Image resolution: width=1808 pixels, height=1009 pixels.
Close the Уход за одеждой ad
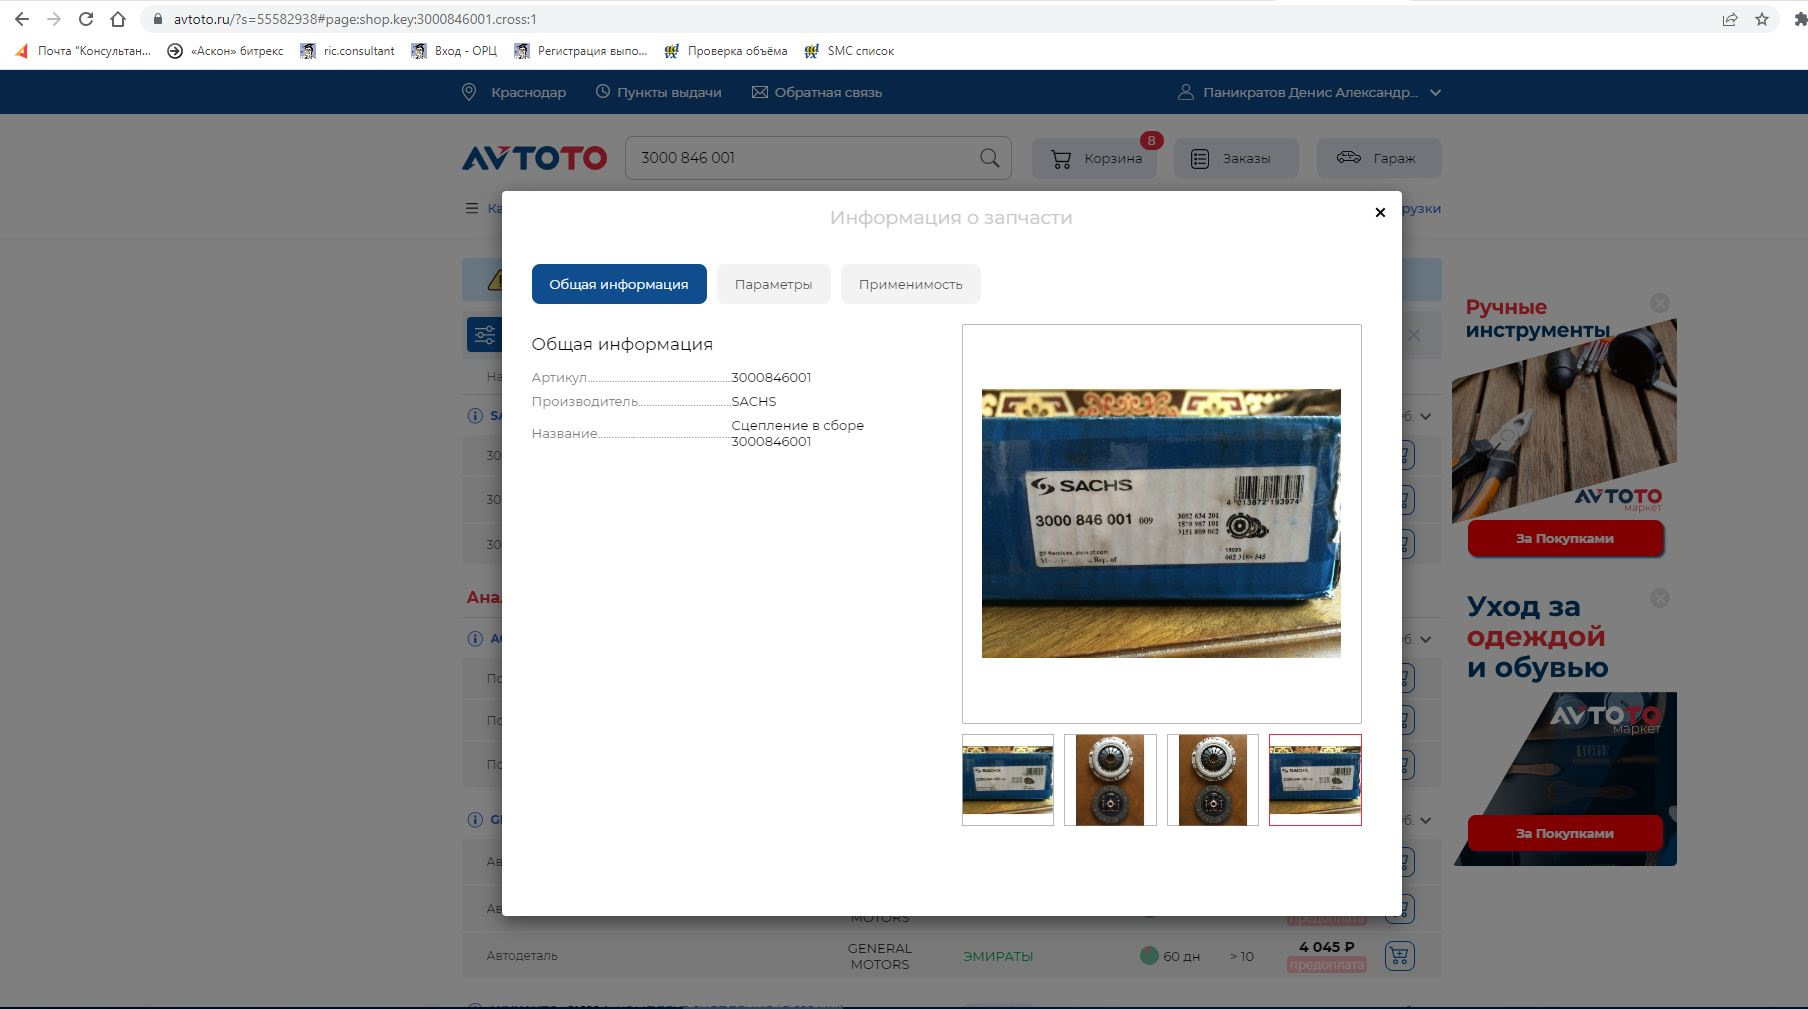(x=1660, y=598)
